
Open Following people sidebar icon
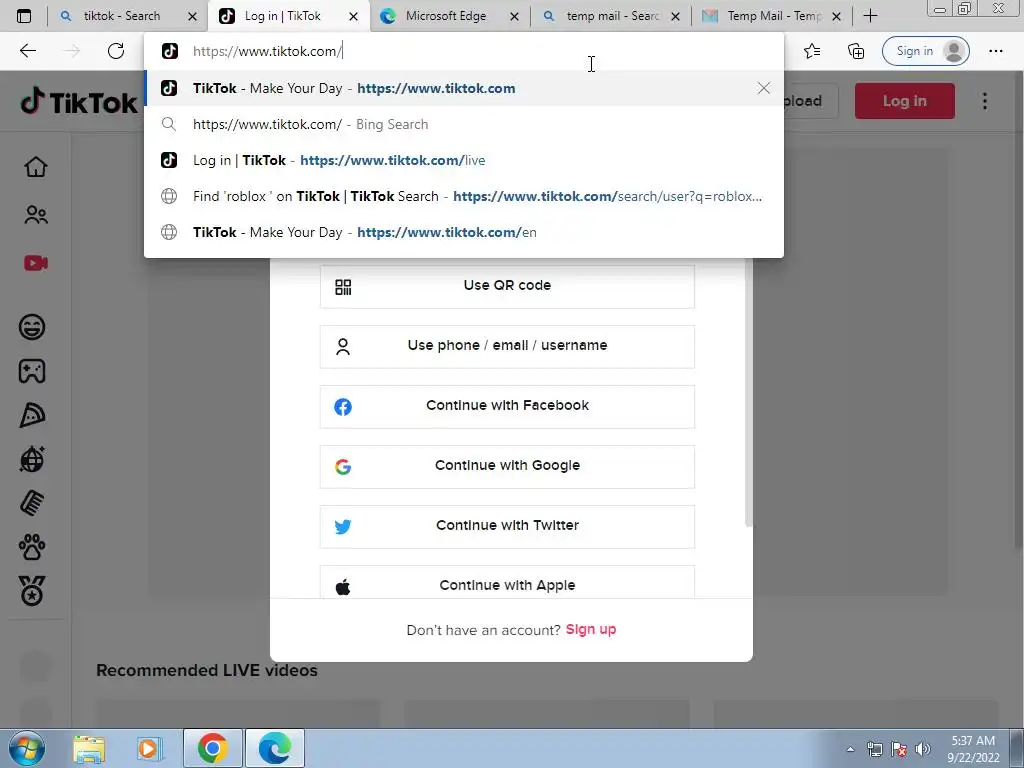click(35, 215)
